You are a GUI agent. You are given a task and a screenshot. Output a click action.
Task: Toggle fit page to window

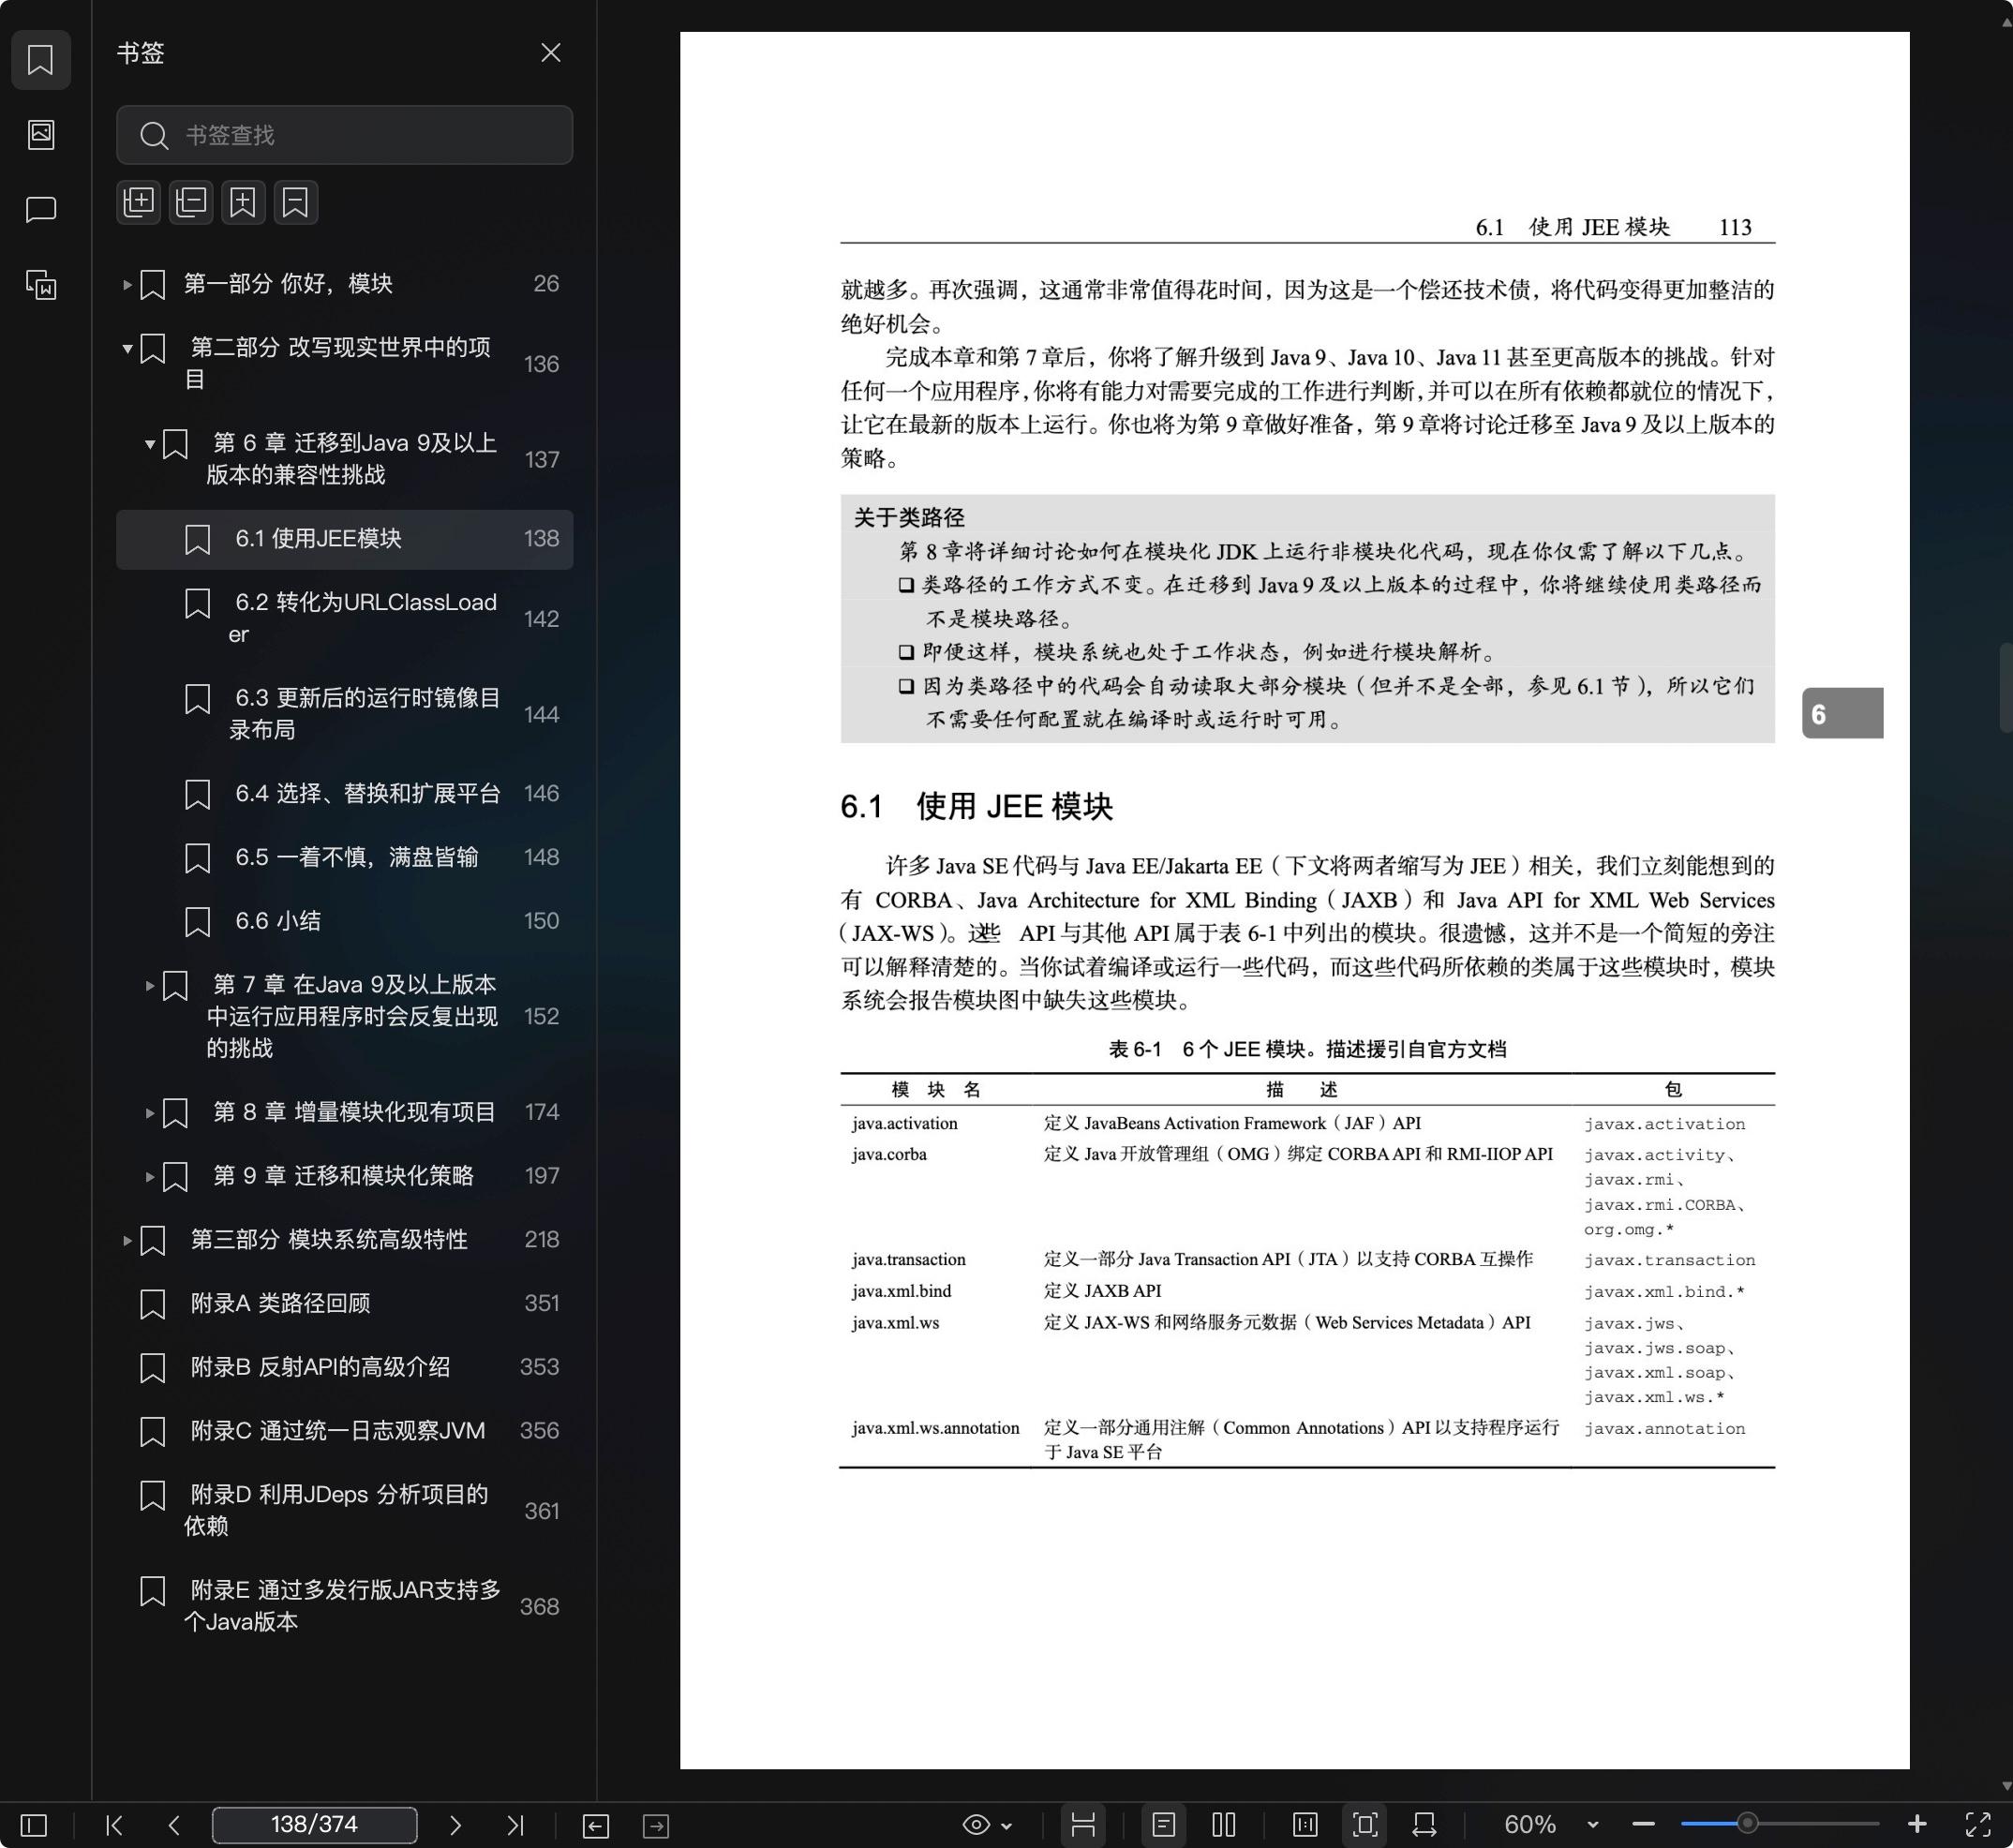click(1365, 1825)
